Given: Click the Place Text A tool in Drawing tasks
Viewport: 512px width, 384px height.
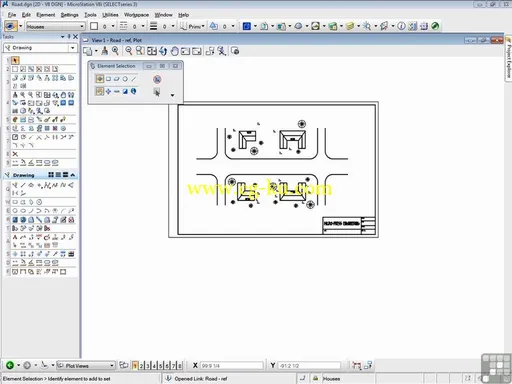Looking at the screenshot, I should pos(15,237).
